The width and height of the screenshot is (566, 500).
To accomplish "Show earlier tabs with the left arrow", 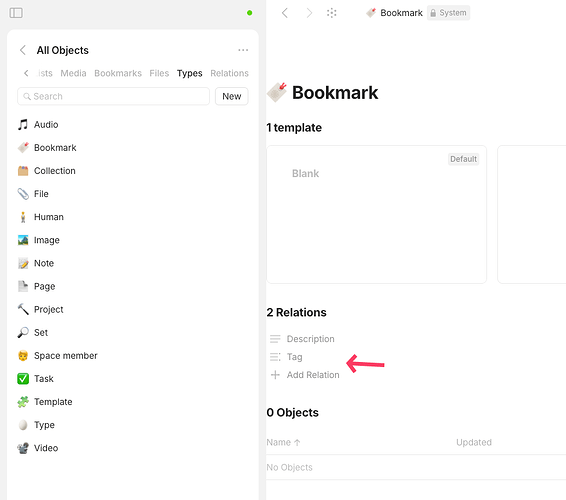I will click(26, 73).
